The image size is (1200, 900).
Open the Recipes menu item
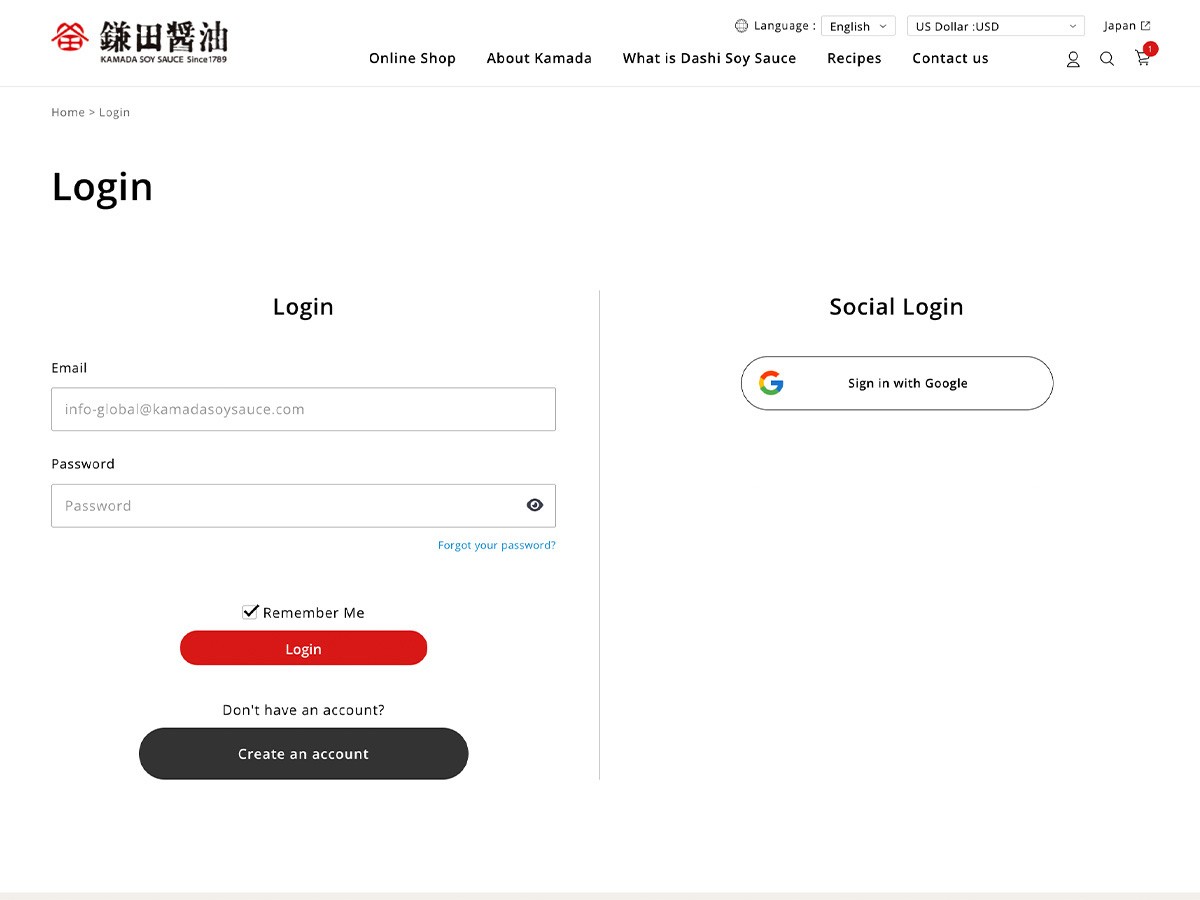tap(854, 58)
